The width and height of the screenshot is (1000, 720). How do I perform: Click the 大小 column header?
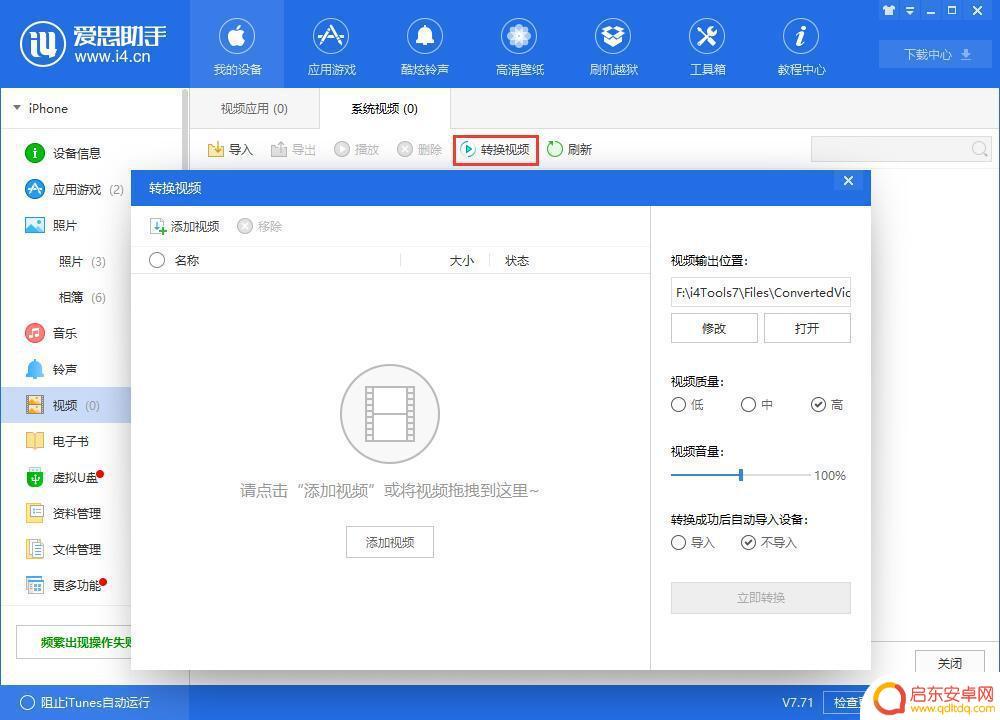(x=462, y=260)
